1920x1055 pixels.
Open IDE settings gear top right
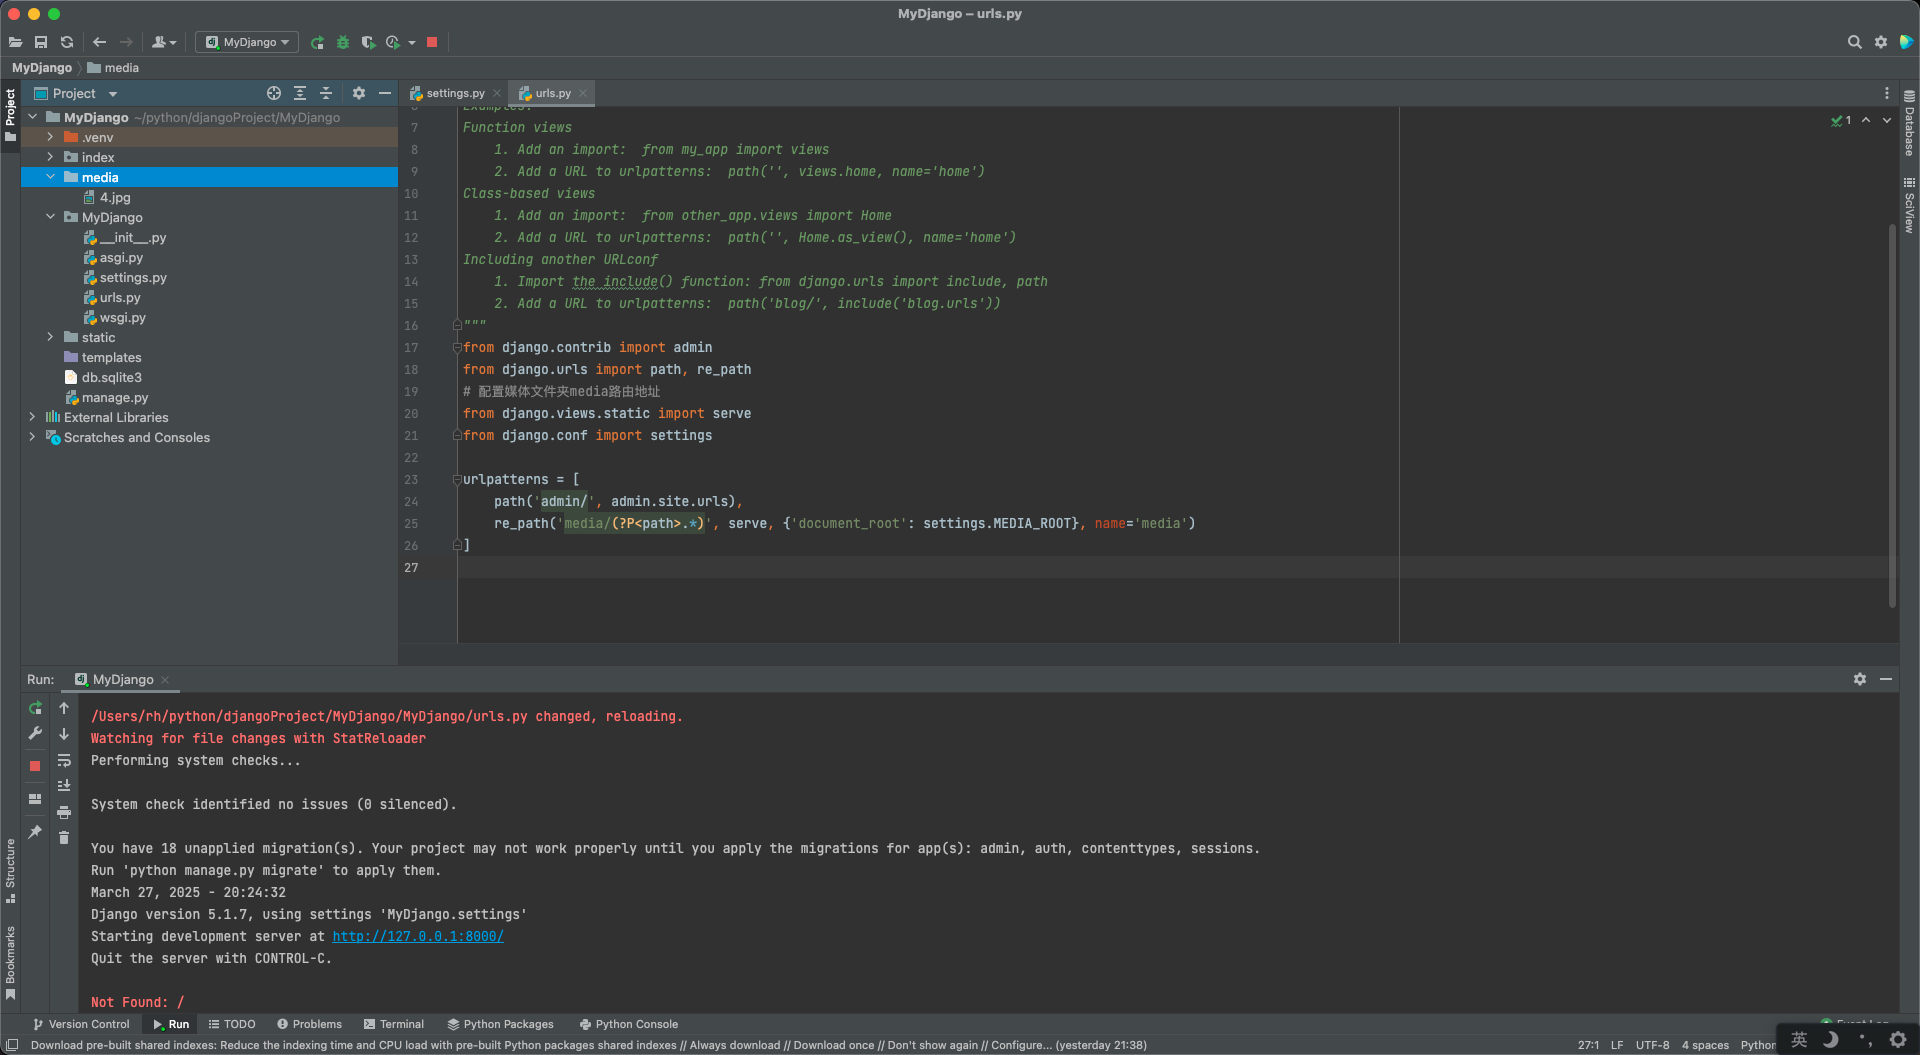pos(1881,42)
